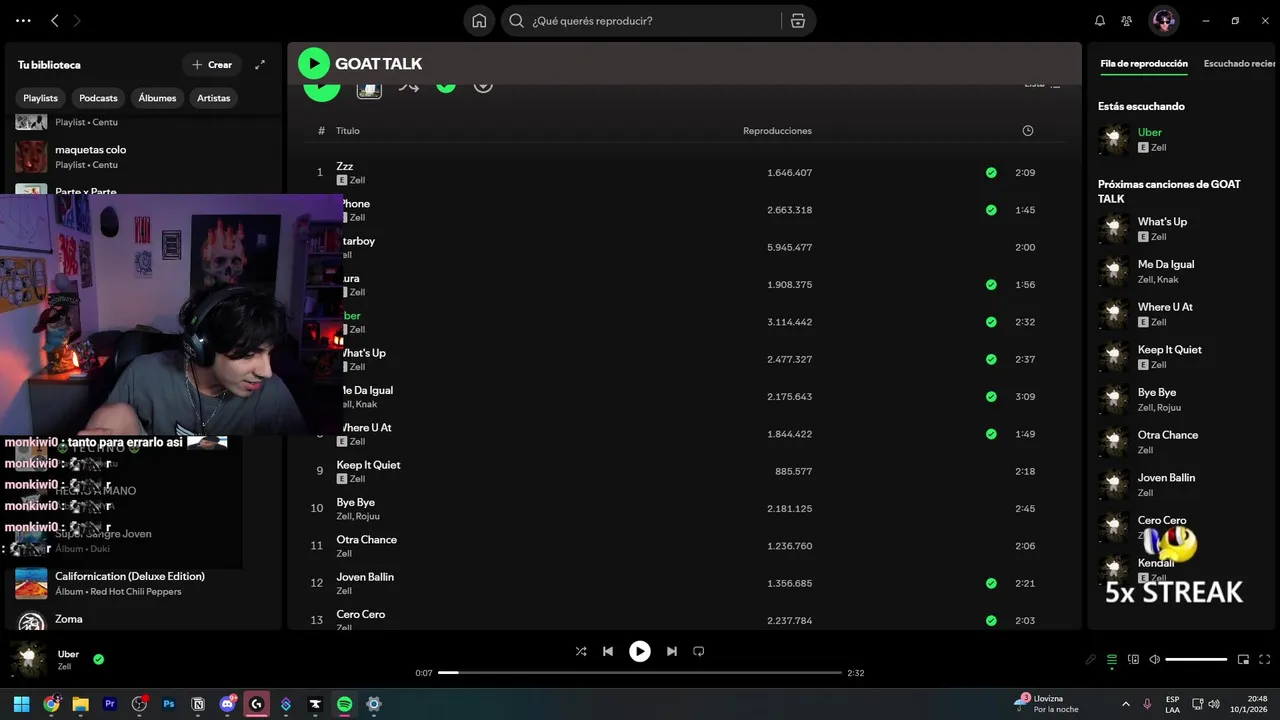The width and height of the screenshot is (1280, 720).
Task: Play GOAT TALK with the green header button
Action: [314, 64]
